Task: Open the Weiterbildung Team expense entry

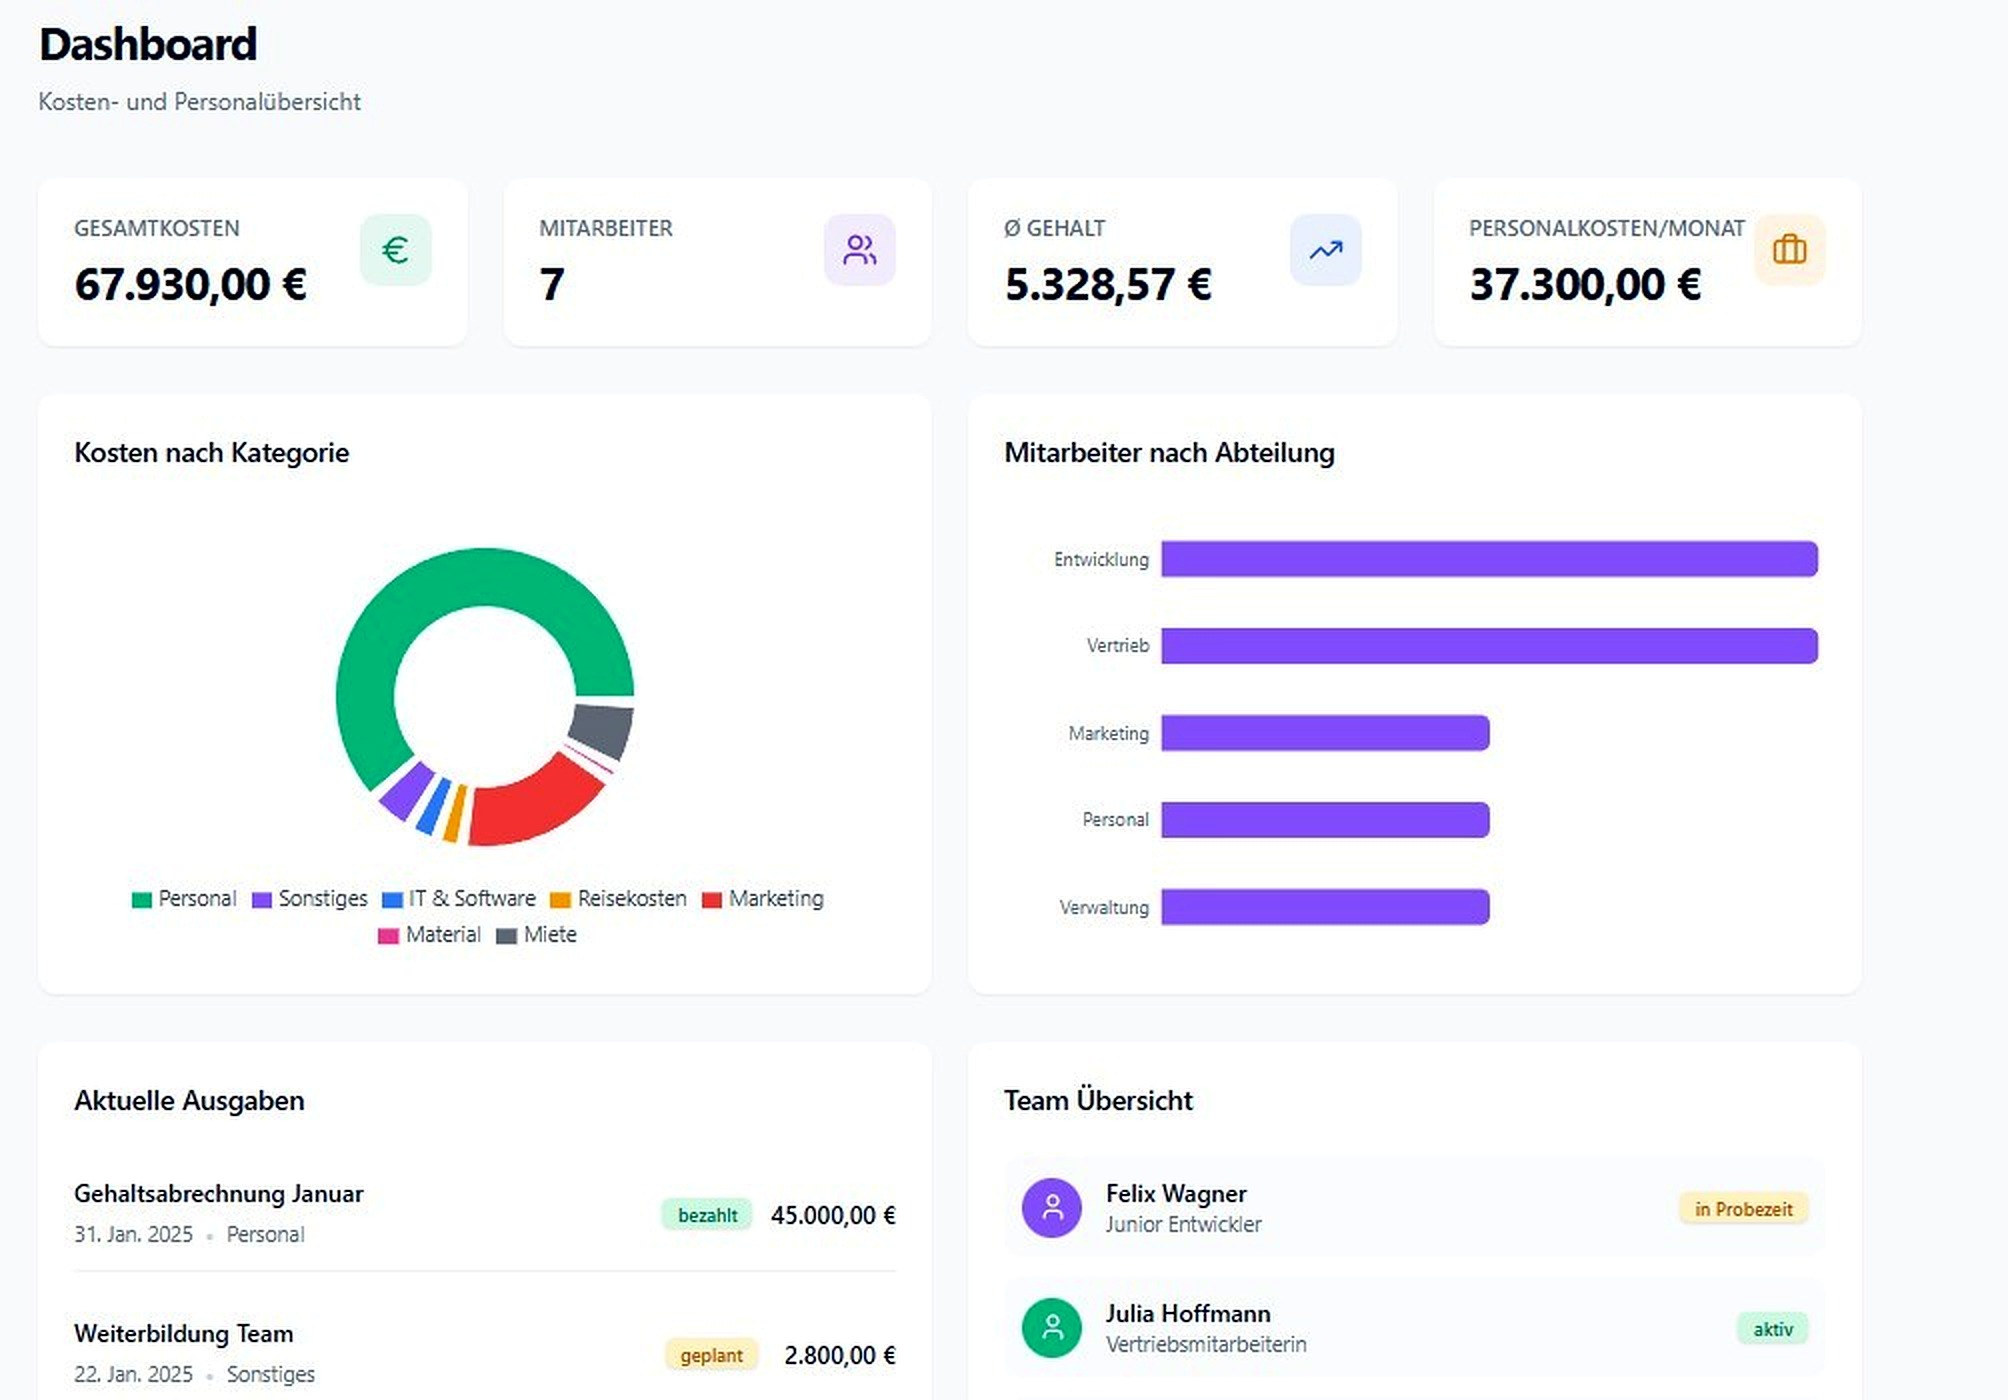Action: coord(184,1334)
